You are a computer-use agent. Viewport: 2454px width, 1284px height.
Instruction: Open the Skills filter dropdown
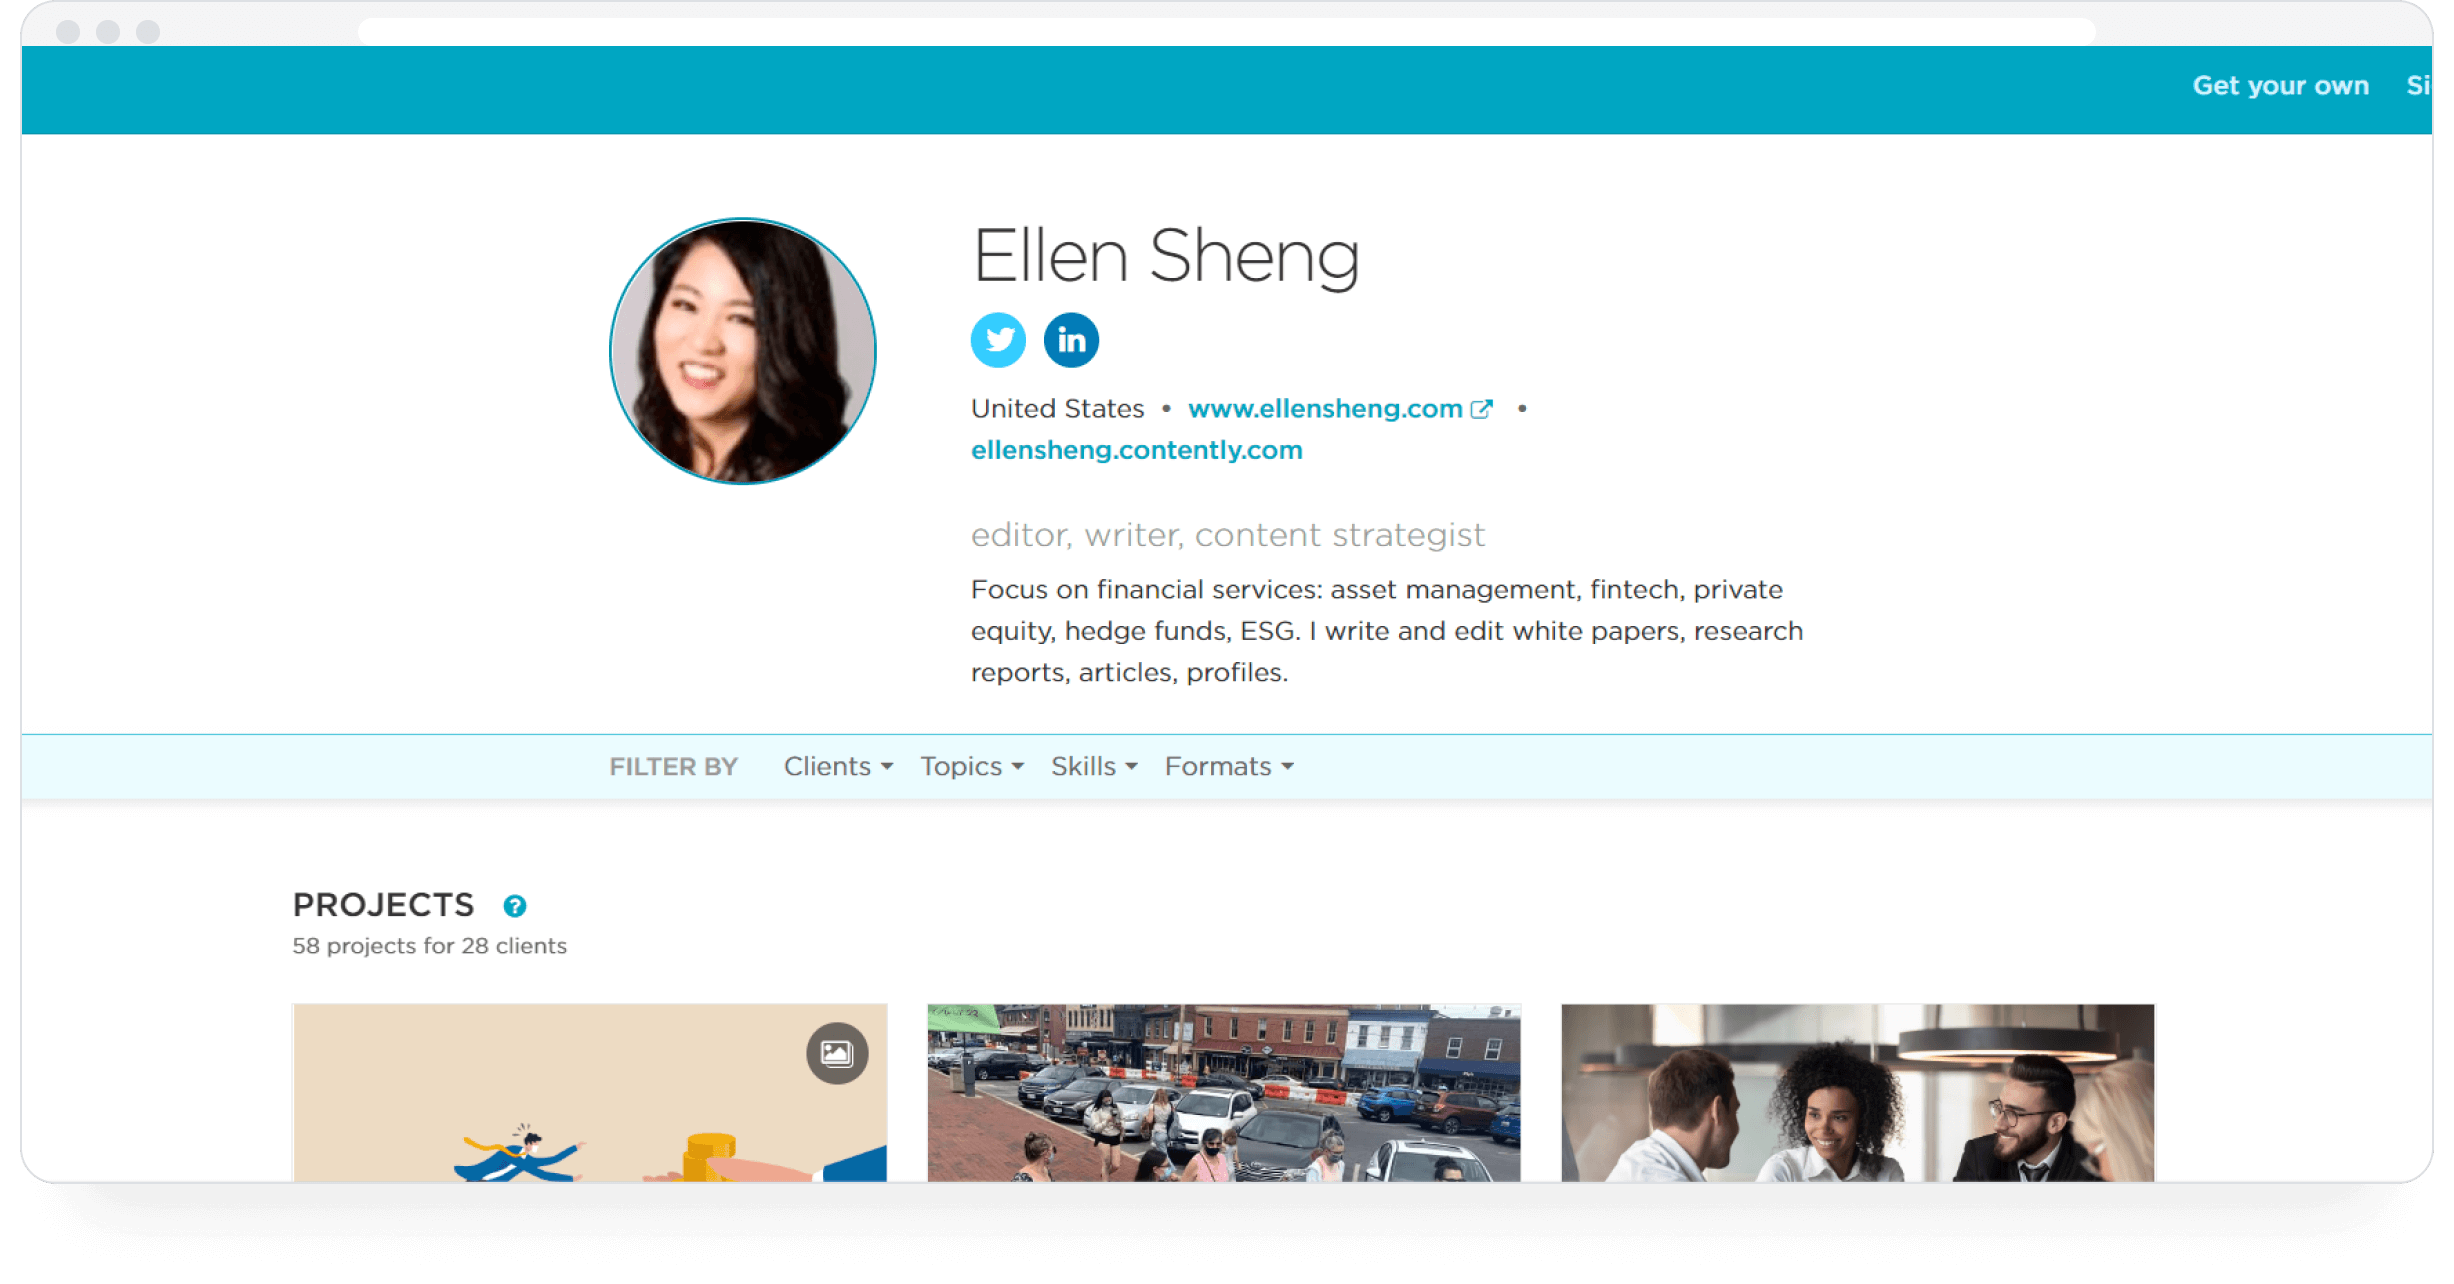[x=1094, y=766]
